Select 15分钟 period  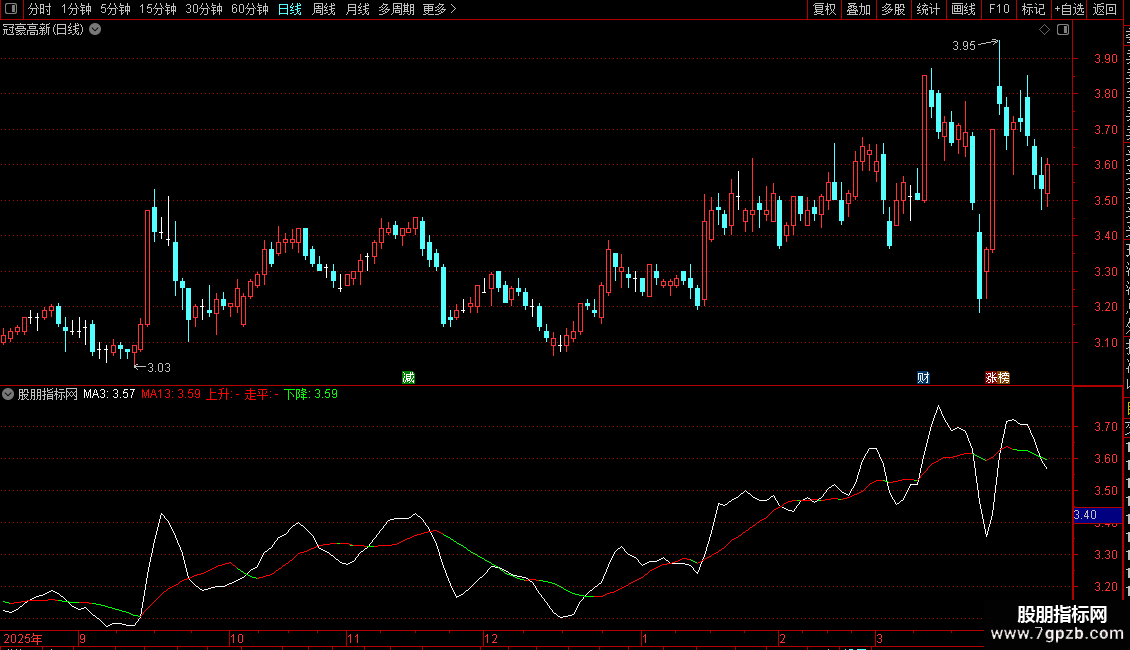click(158, 9)
